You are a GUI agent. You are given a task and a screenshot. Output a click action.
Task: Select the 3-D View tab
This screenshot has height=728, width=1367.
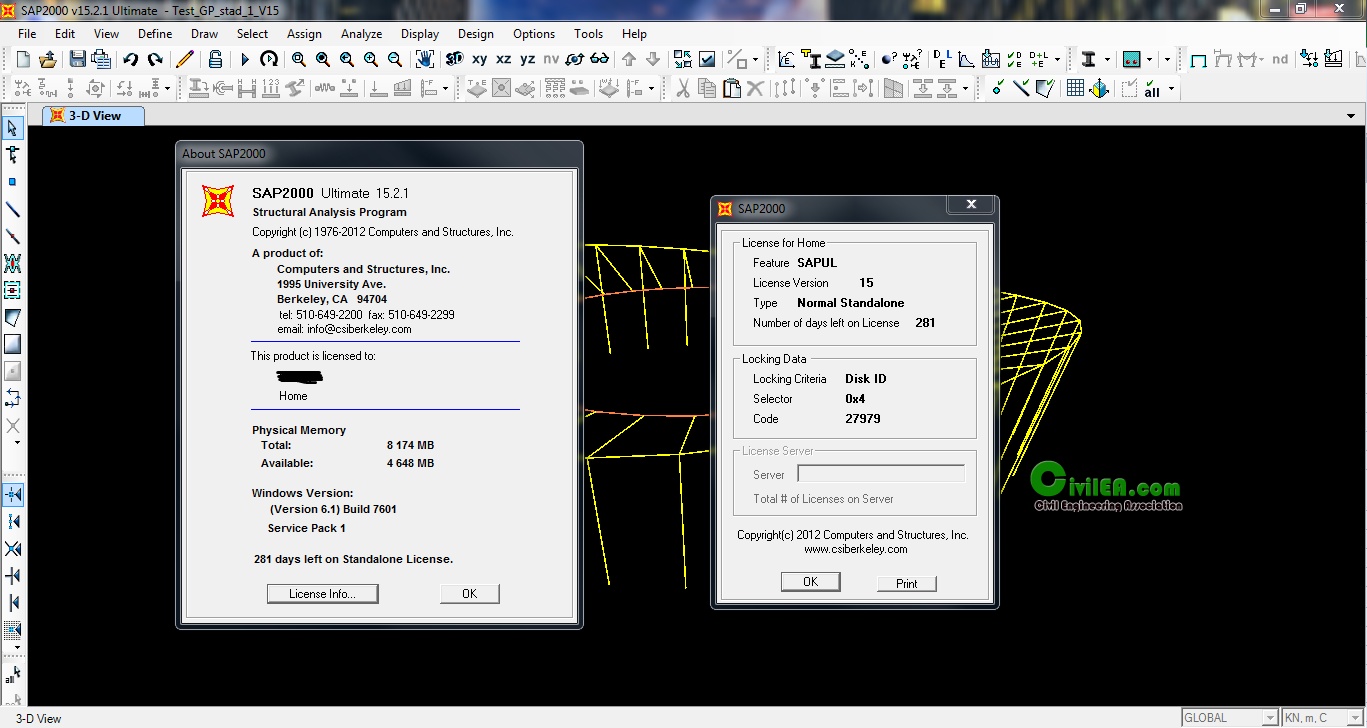(x=94, y=115)
